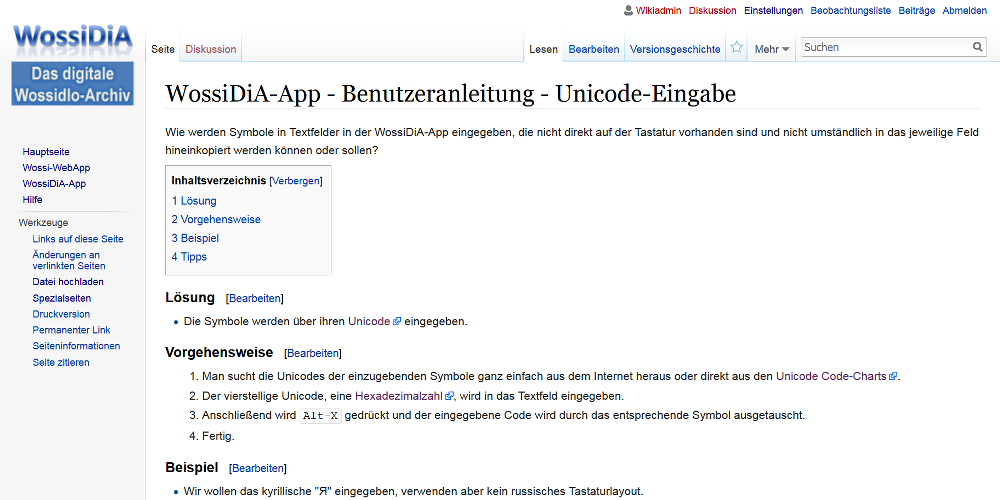Jump to contents entry 4 Tipps

click(189, 256)
